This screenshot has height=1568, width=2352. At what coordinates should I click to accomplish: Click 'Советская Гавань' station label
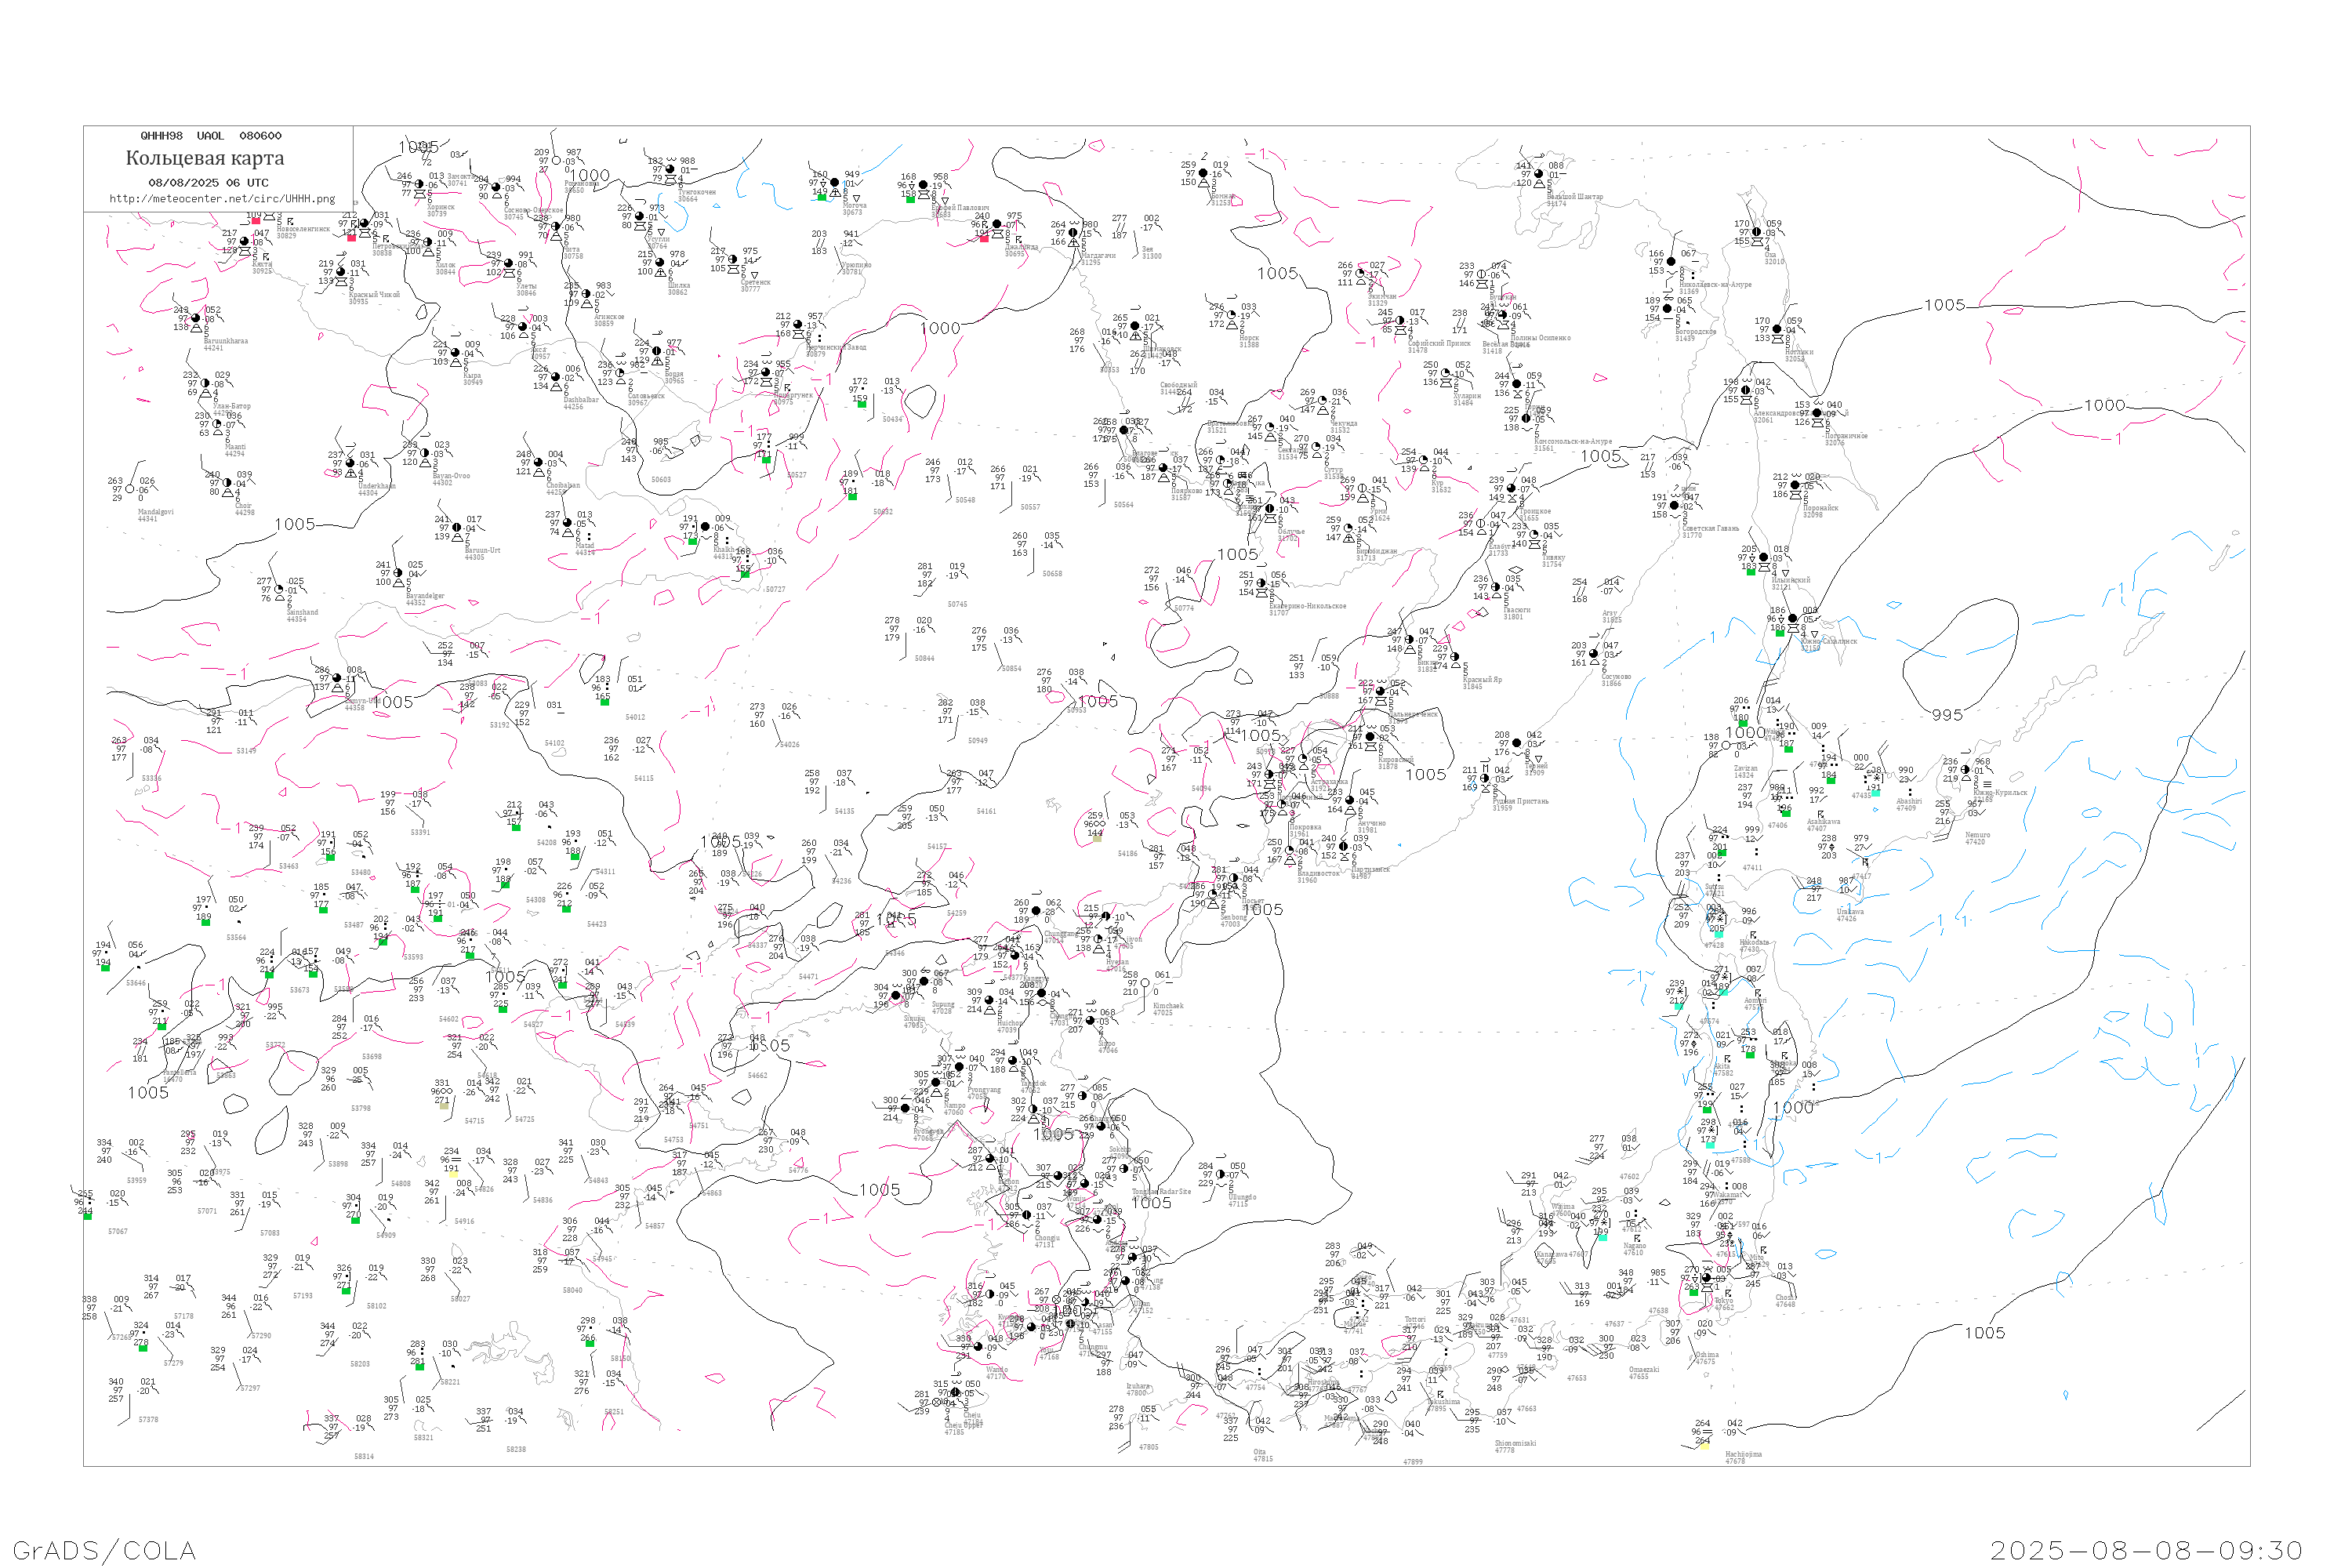1711,528
